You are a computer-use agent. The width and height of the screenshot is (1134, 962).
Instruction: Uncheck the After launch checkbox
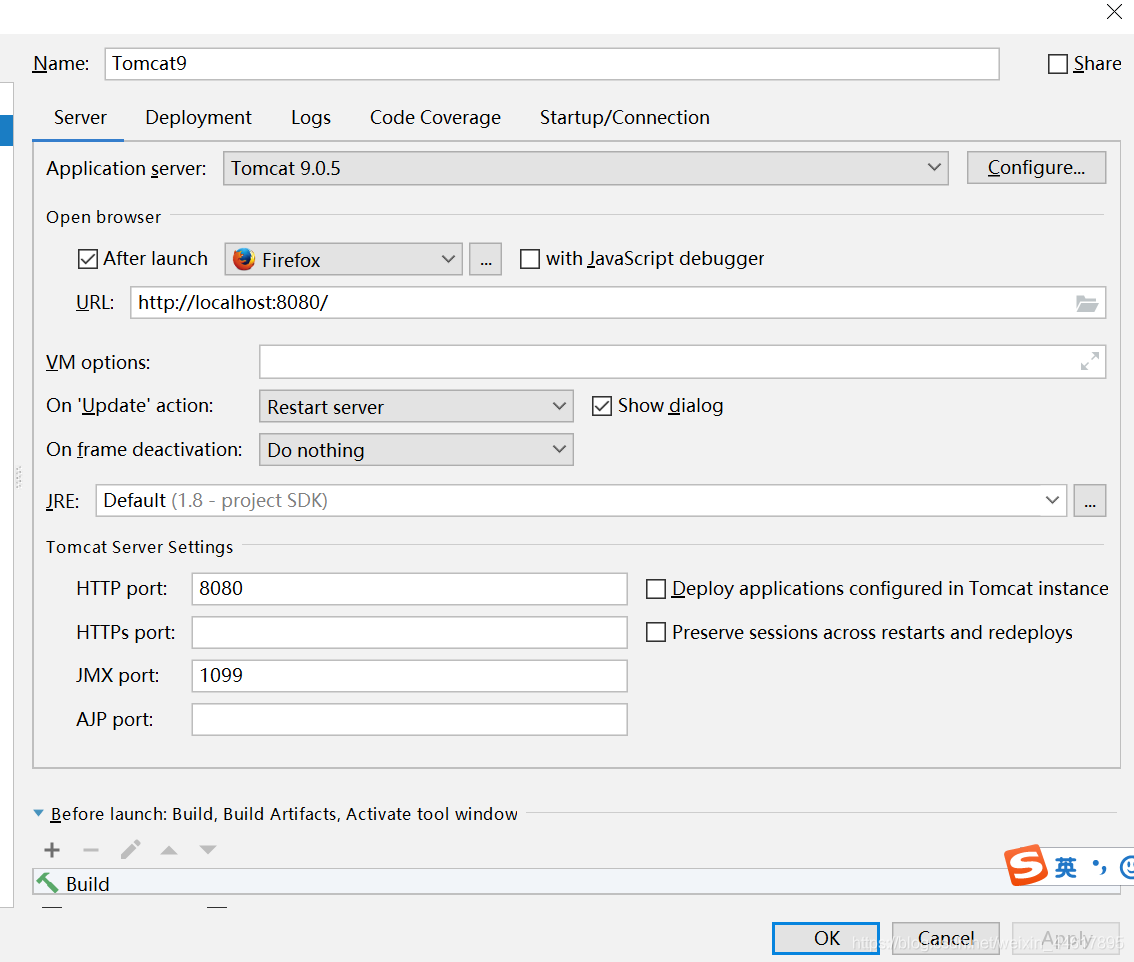(88, 259)
